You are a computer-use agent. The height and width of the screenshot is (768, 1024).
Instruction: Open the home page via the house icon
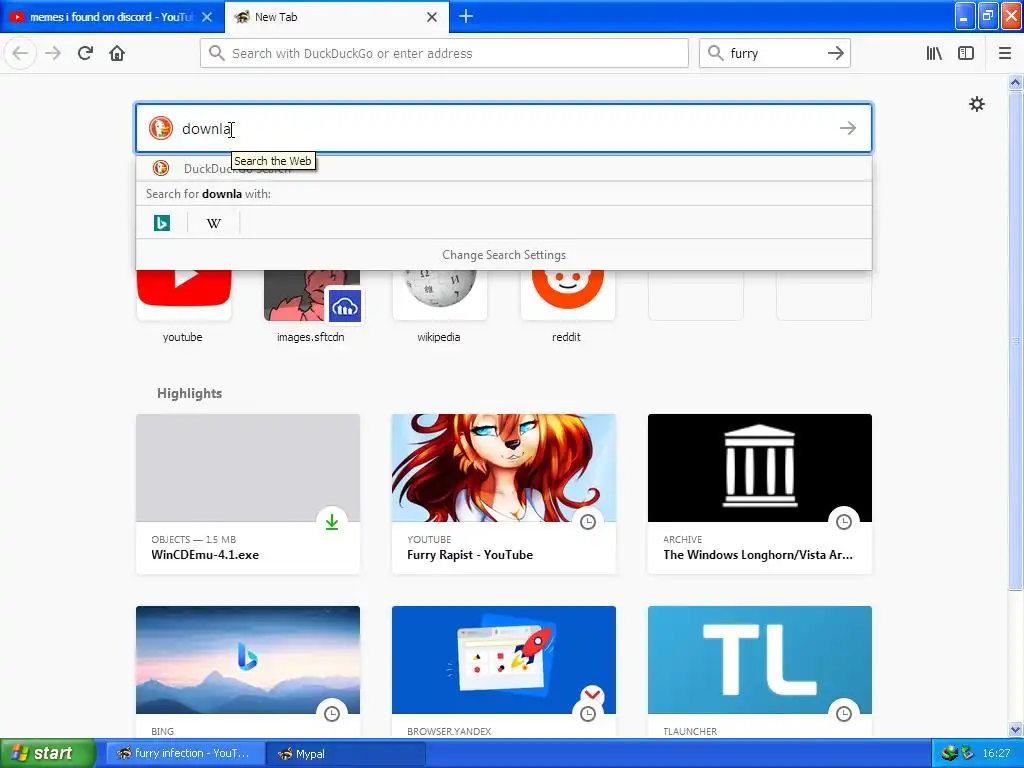point(117,53)
